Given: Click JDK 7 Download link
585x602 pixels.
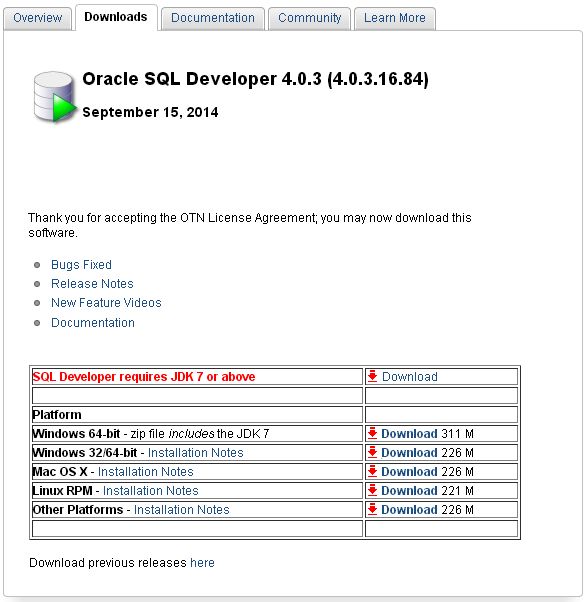Looking at the screenshot, I should (410, 377).
